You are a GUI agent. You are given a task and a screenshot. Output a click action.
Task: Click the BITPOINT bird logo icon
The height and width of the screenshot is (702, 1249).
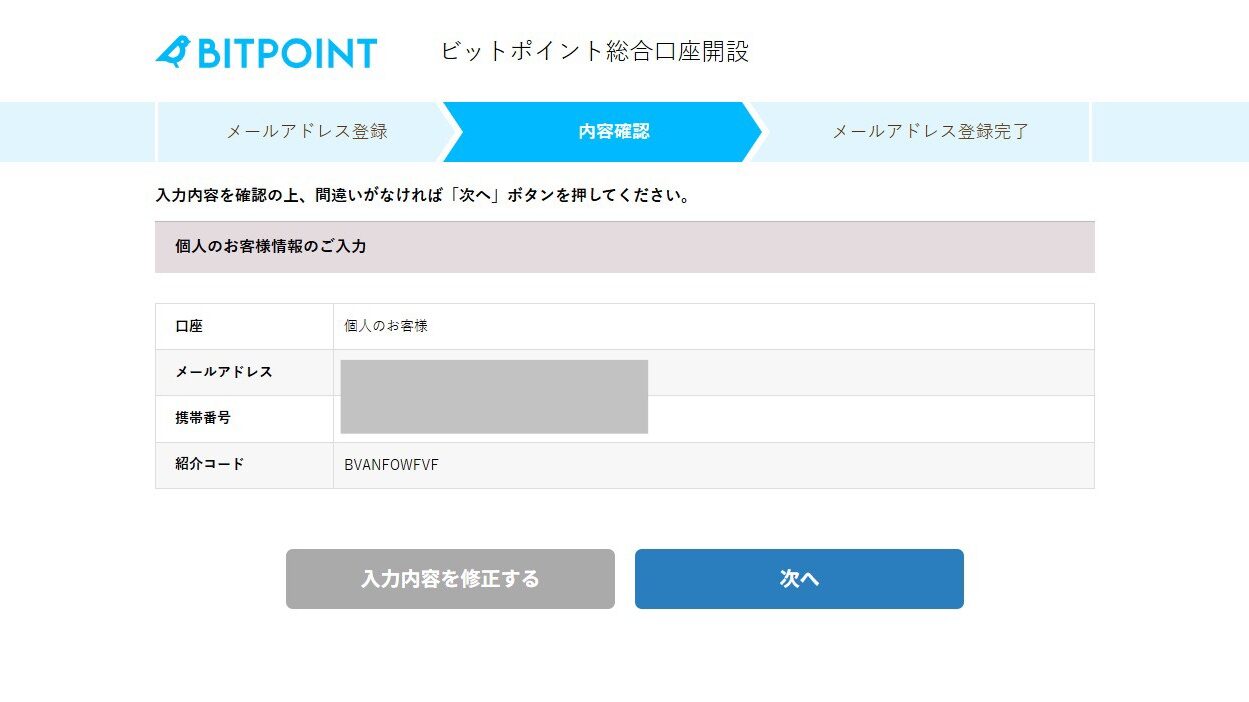coord(173,51)
